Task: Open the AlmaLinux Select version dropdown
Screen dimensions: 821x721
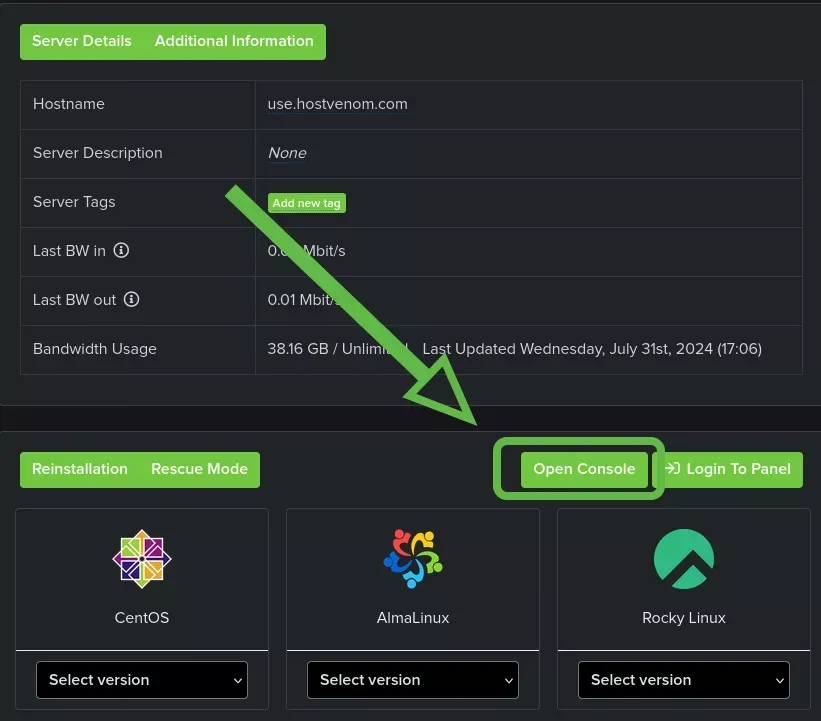Action: click(413, 680)
